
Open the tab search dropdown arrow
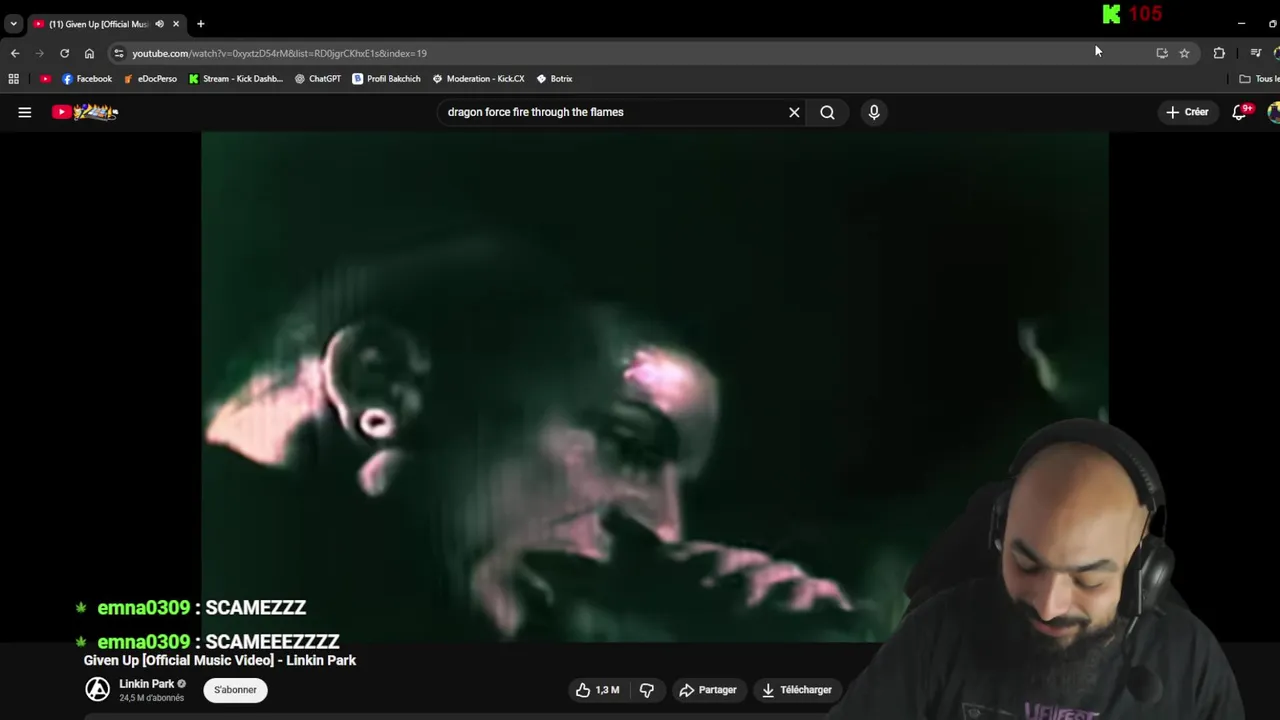[13, 24]
